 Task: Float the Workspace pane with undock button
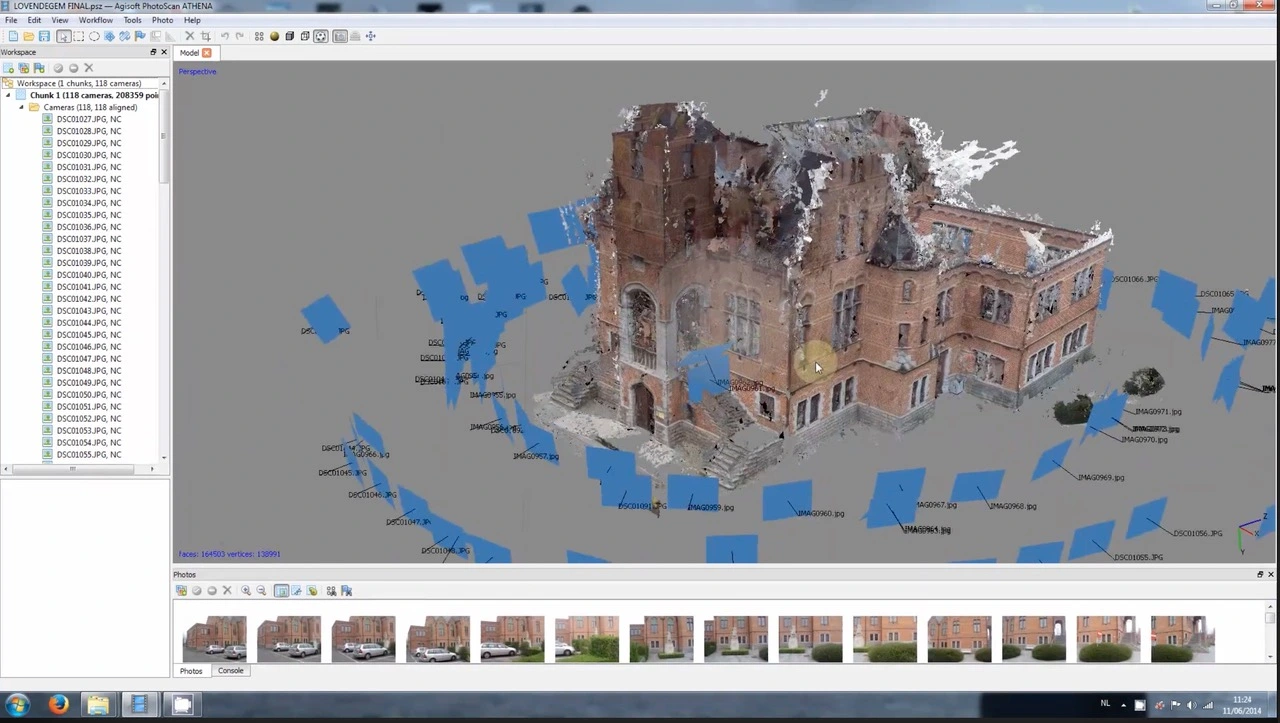coord(153,52)
